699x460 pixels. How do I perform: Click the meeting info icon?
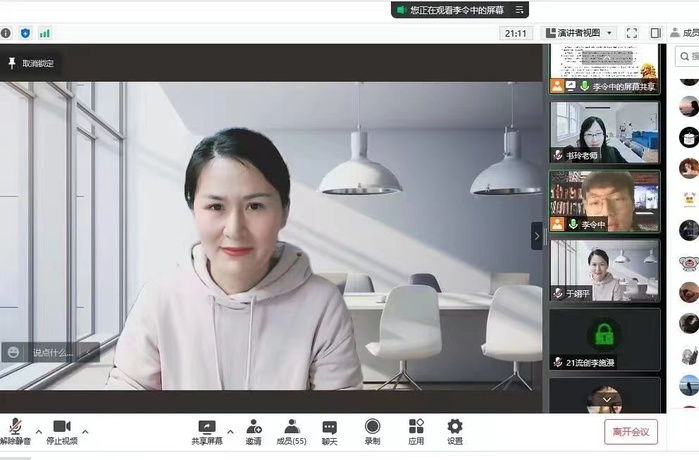click(x=6, y=33)
